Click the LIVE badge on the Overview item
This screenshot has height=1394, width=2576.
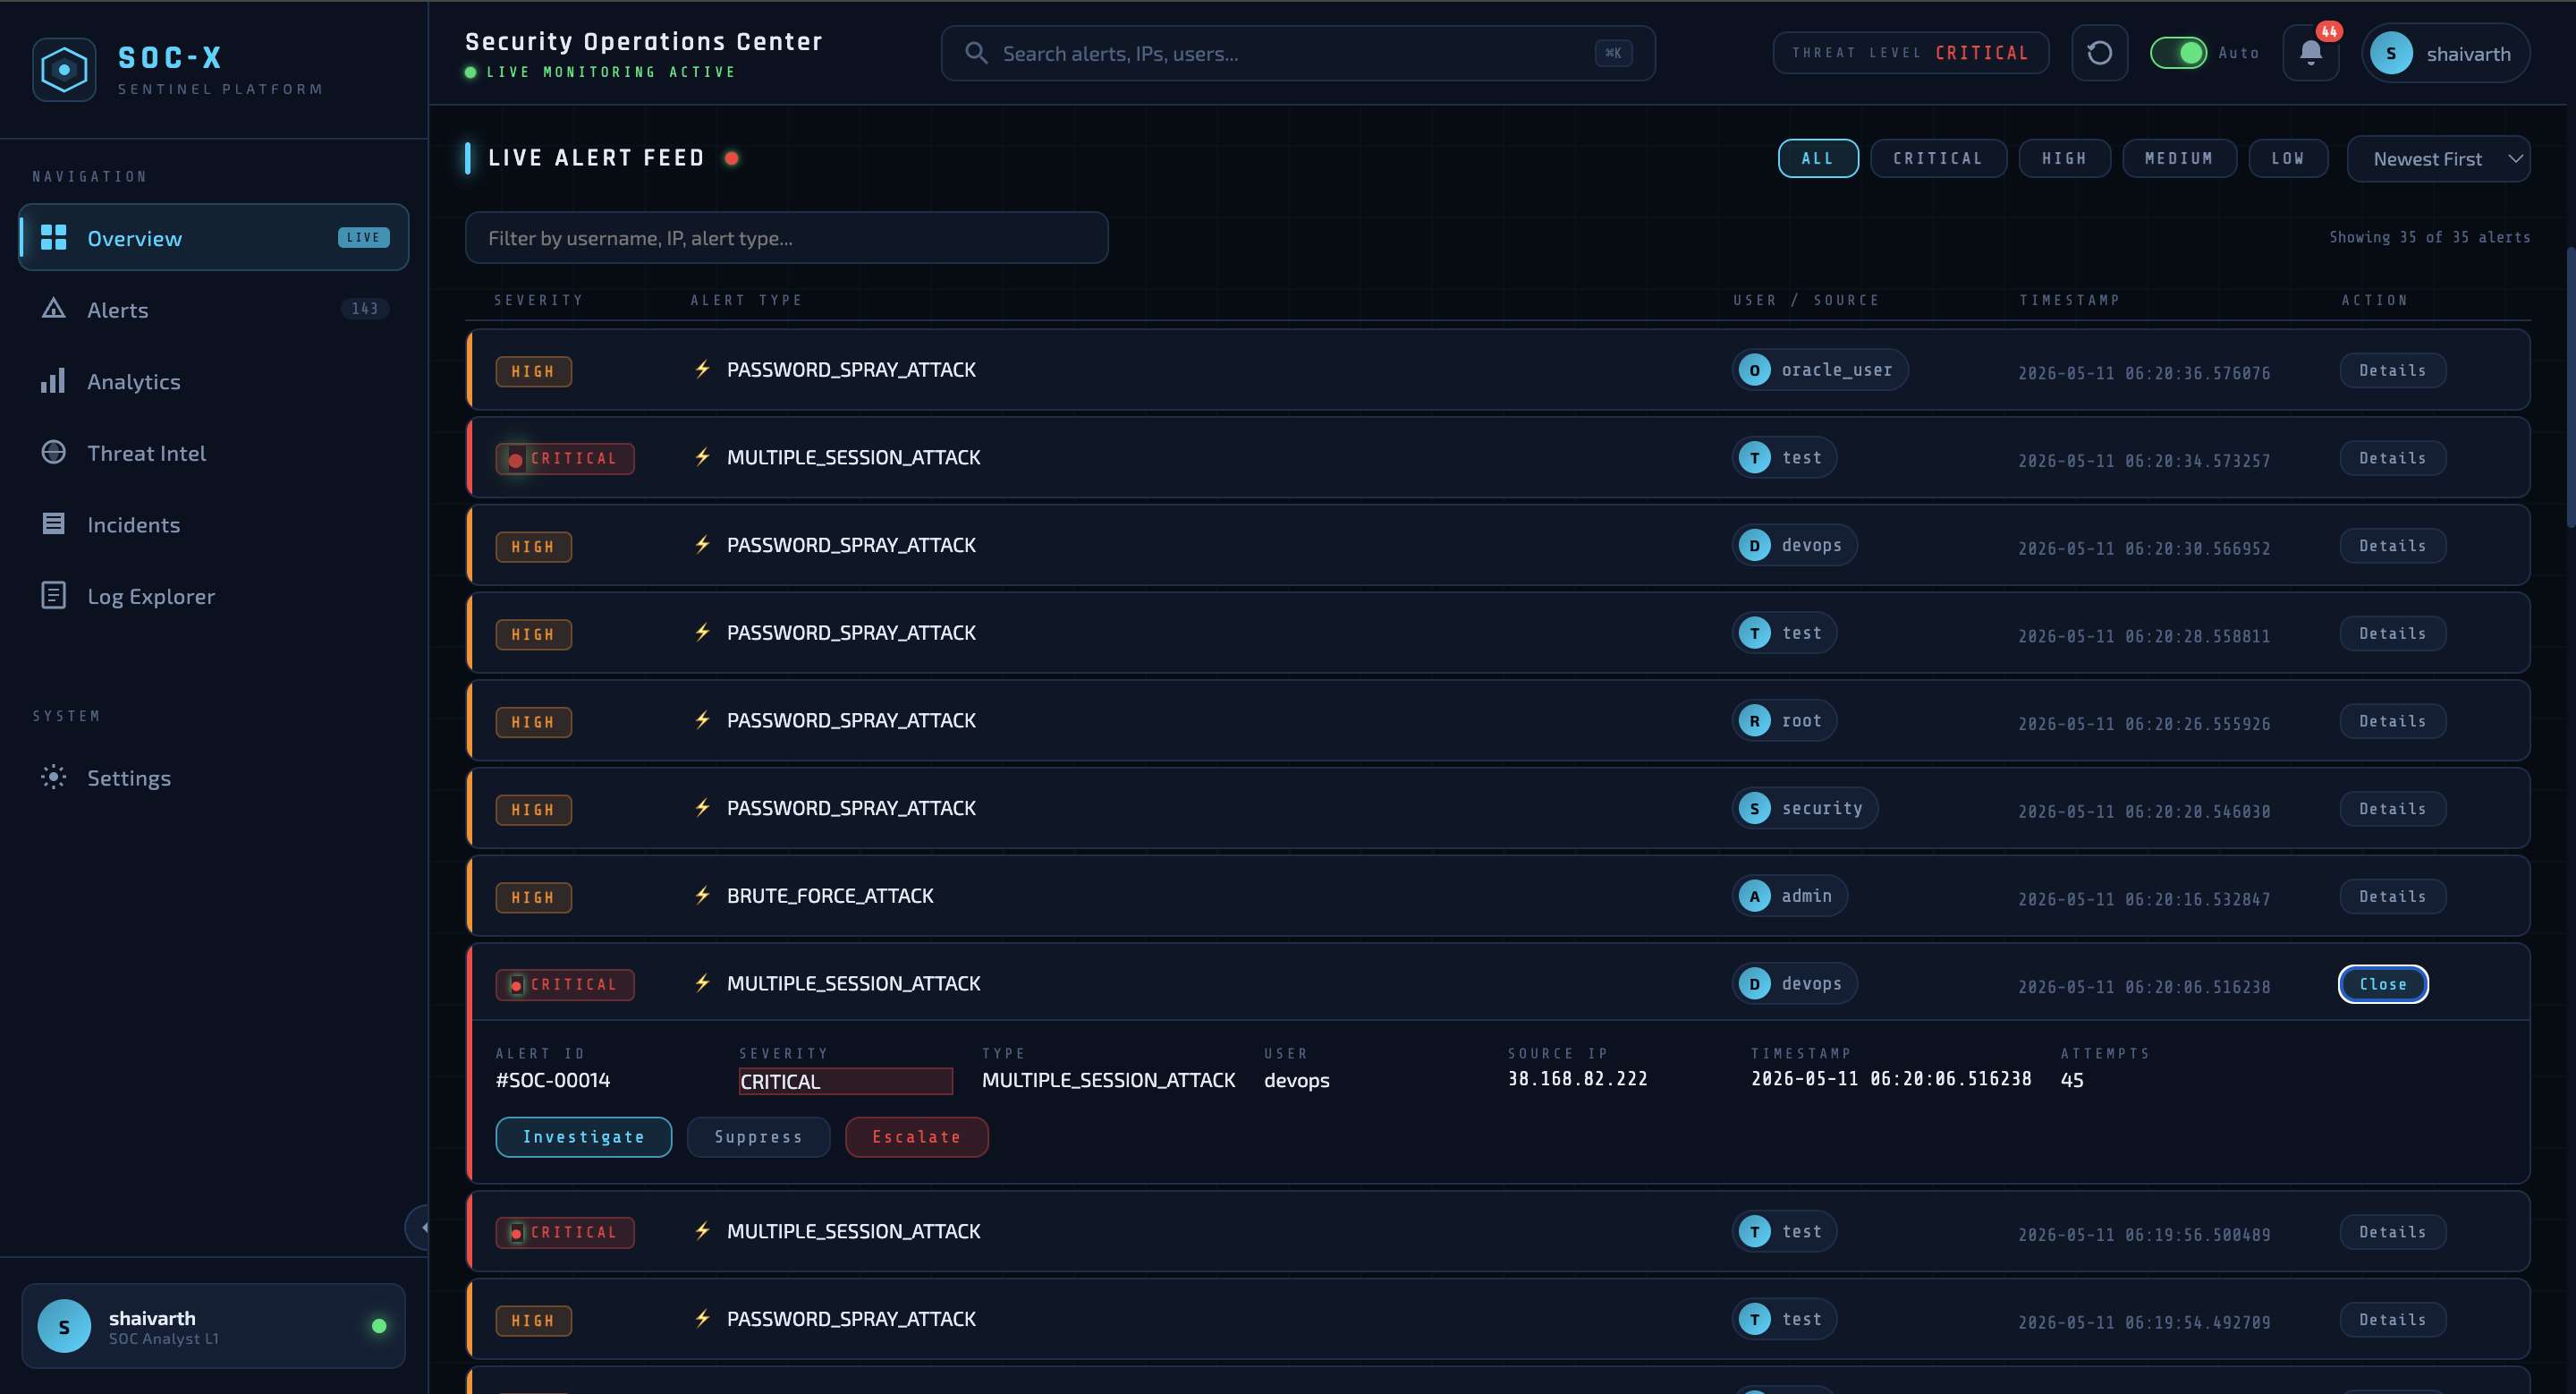(364, 237)
